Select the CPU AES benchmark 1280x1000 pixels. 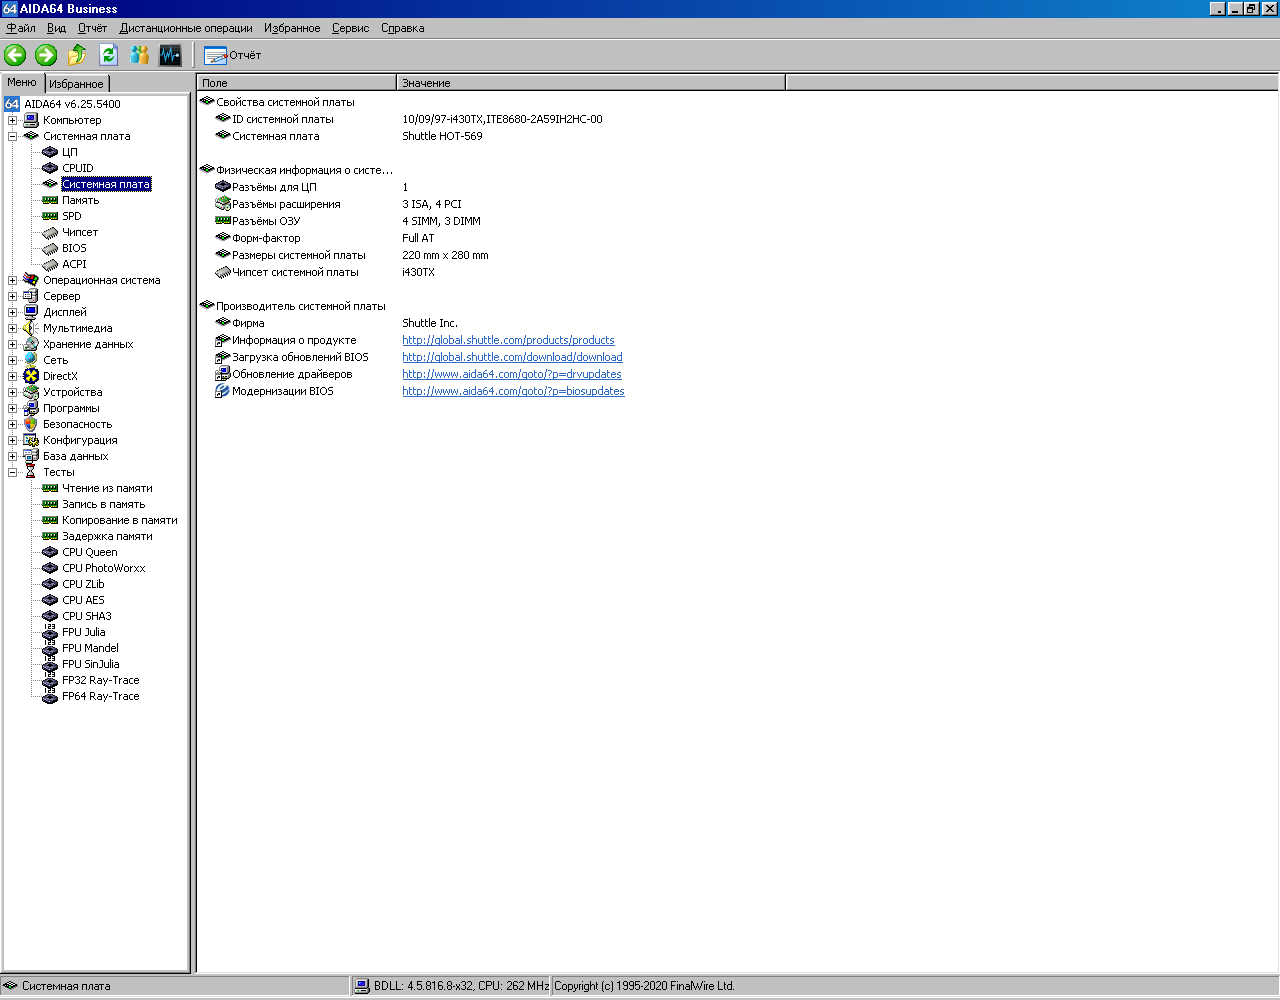[83, 600]
